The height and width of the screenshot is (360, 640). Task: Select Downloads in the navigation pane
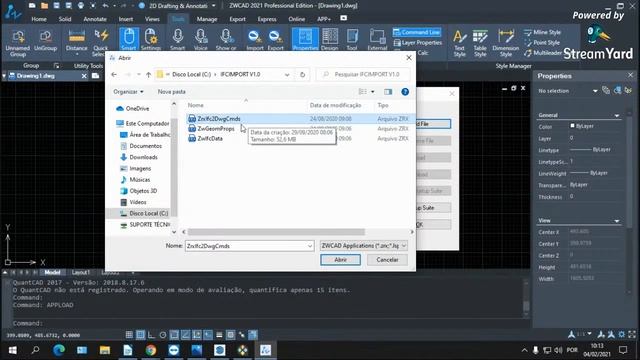(143, 157)
